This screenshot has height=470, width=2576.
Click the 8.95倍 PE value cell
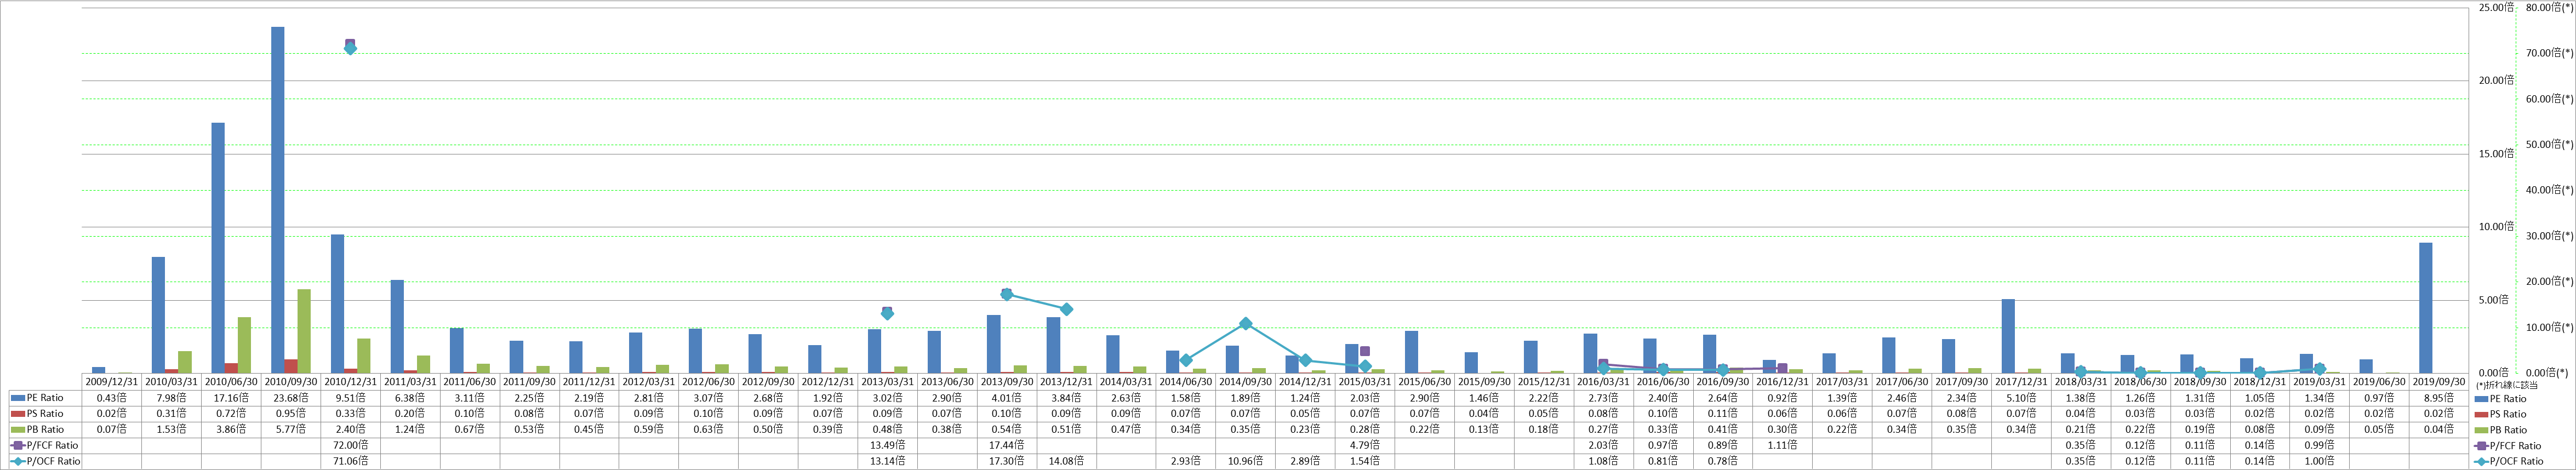pos(2438,398)
